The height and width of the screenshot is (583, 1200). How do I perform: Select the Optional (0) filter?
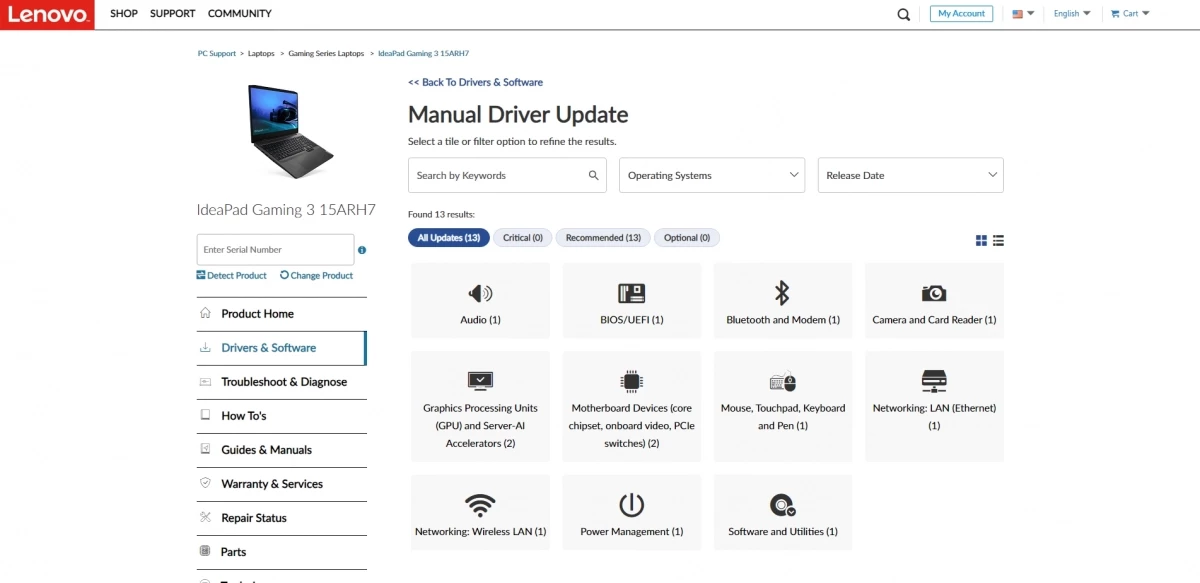pyautogui.click(x=687, y=238)
